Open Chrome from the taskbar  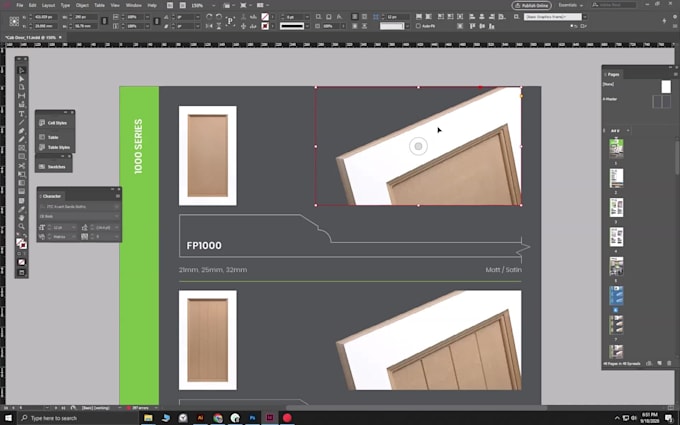pyautogui.click(x=218, y=418)
